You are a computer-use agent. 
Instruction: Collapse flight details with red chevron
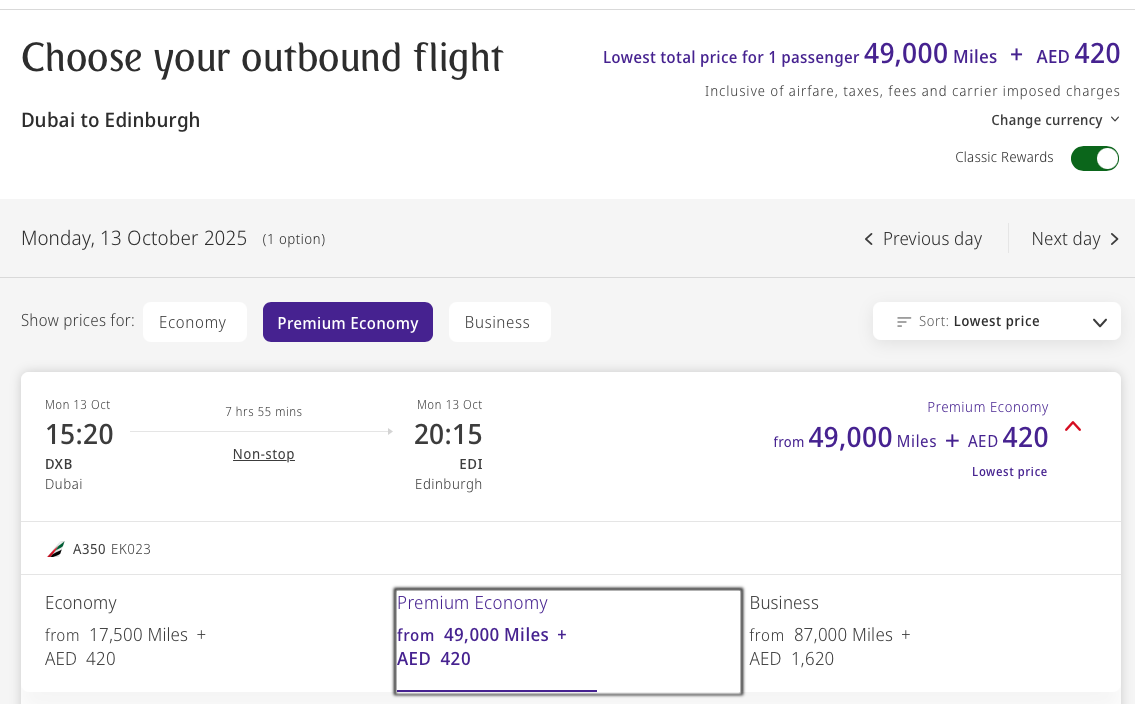click(1073, 427)
